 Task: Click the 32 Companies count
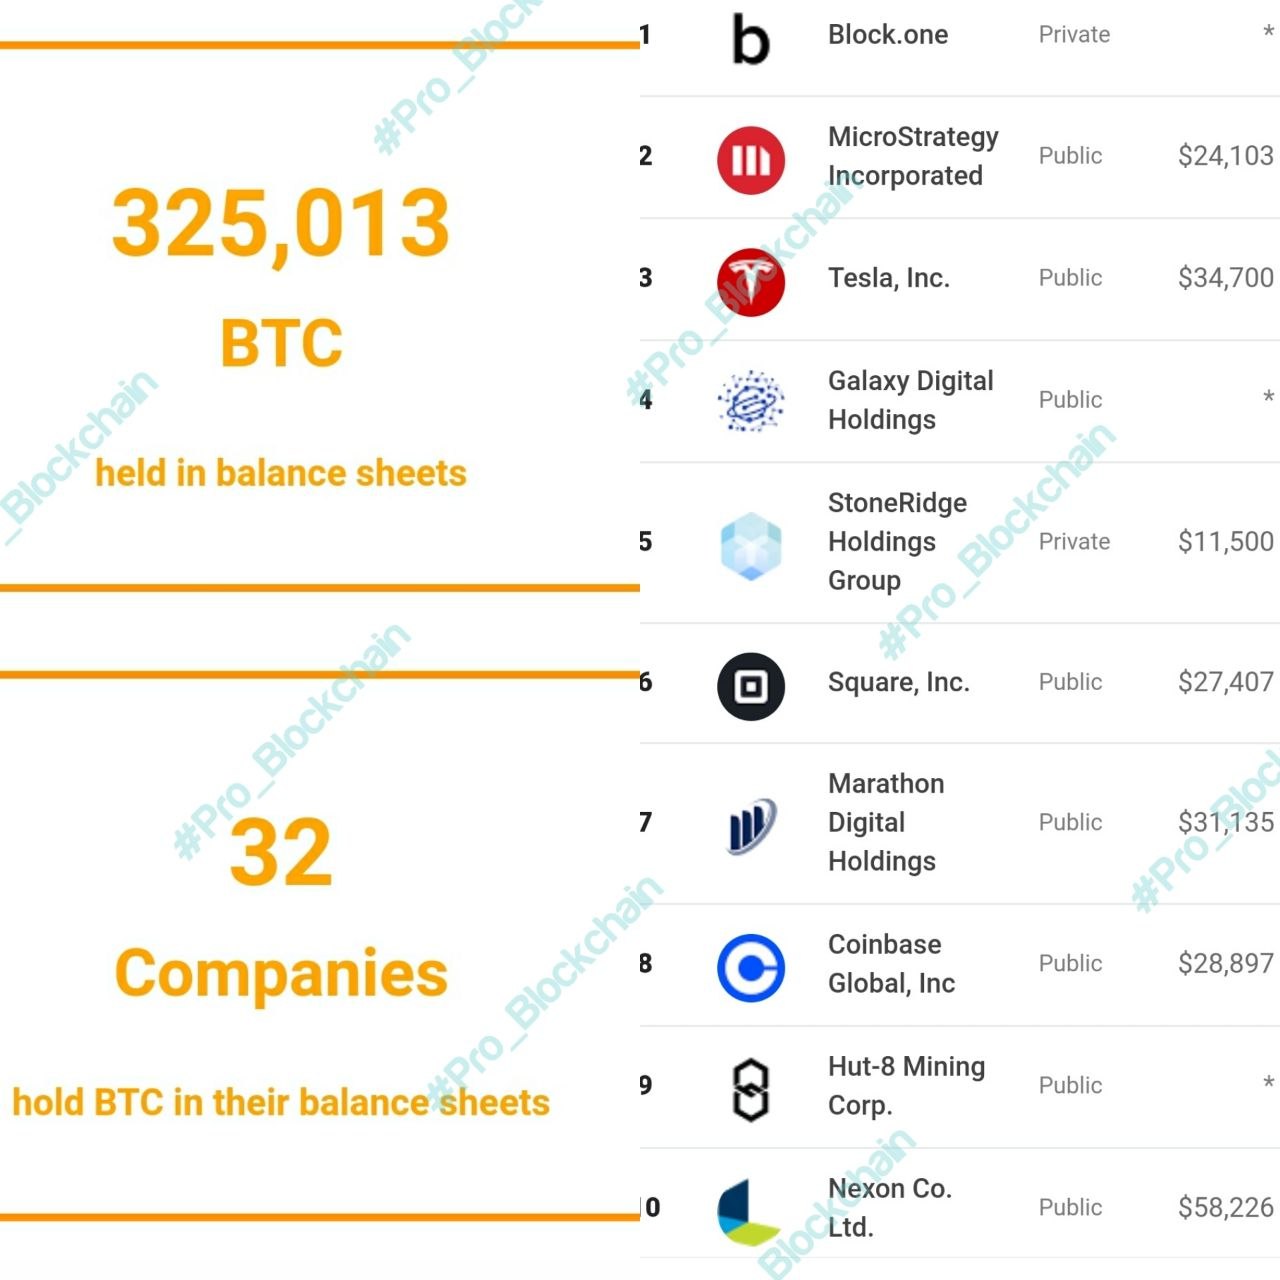(281, 852)
